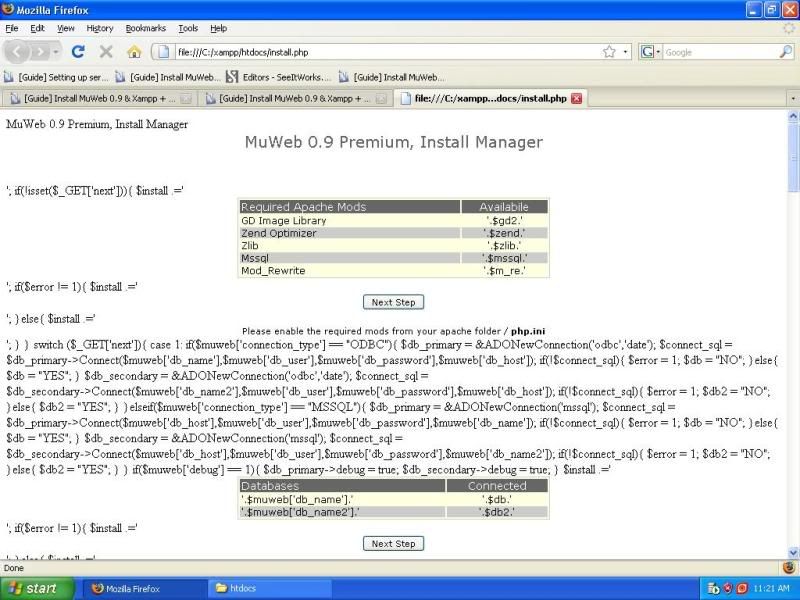Open the Tools menu
This screenshot has width=800, height=600.
pos(188,28)
